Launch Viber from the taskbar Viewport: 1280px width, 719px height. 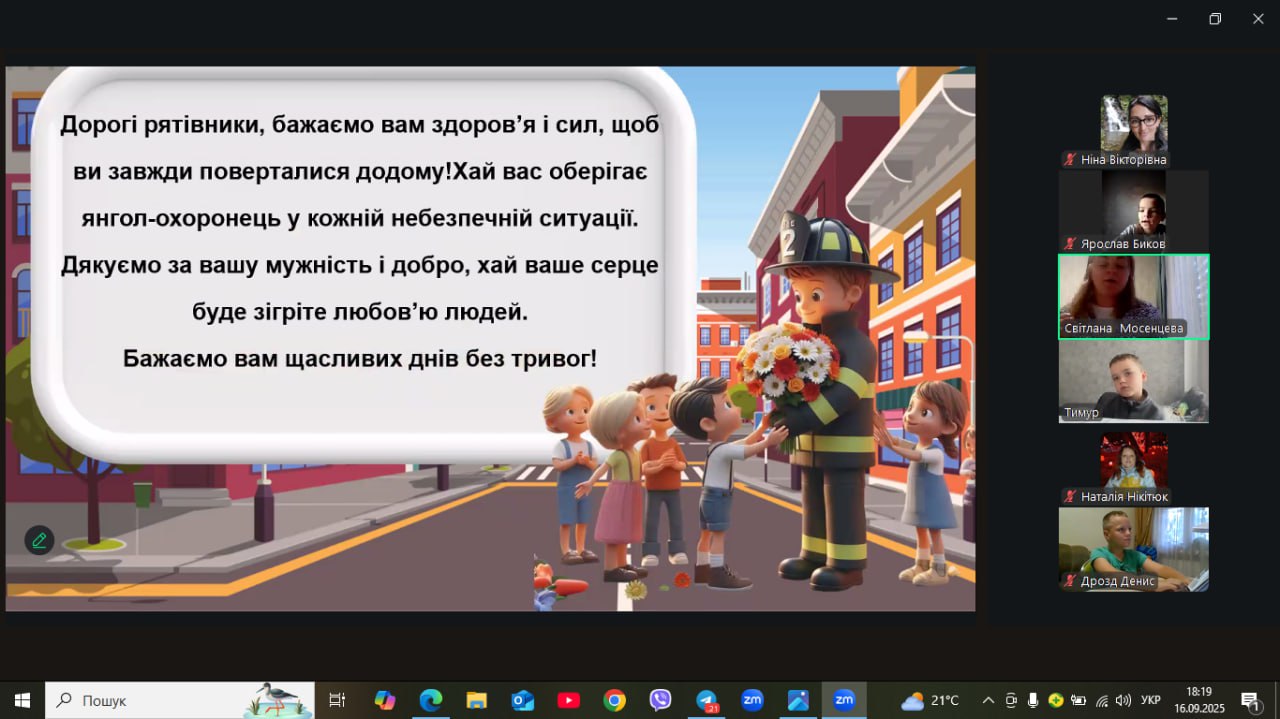(660, 700)
